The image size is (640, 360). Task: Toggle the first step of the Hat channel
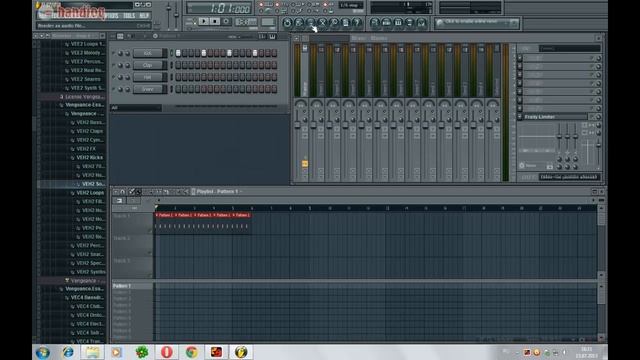178,77
